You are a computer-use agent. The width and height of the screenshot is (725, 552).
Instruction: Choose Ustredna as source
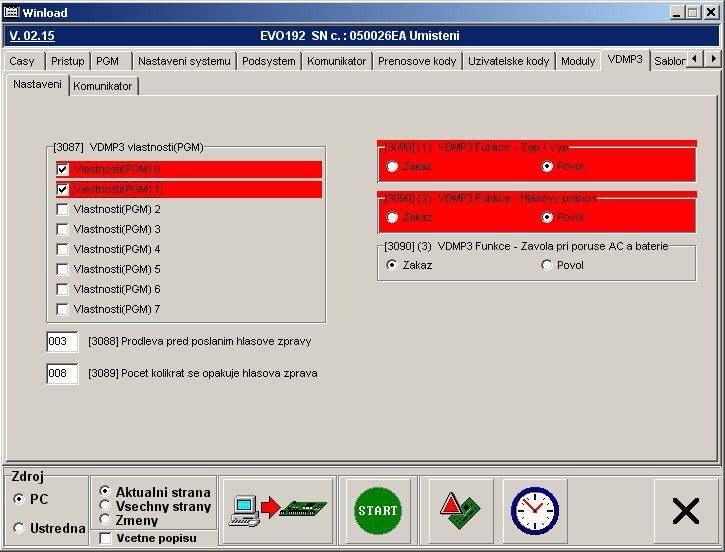point(20,528)
